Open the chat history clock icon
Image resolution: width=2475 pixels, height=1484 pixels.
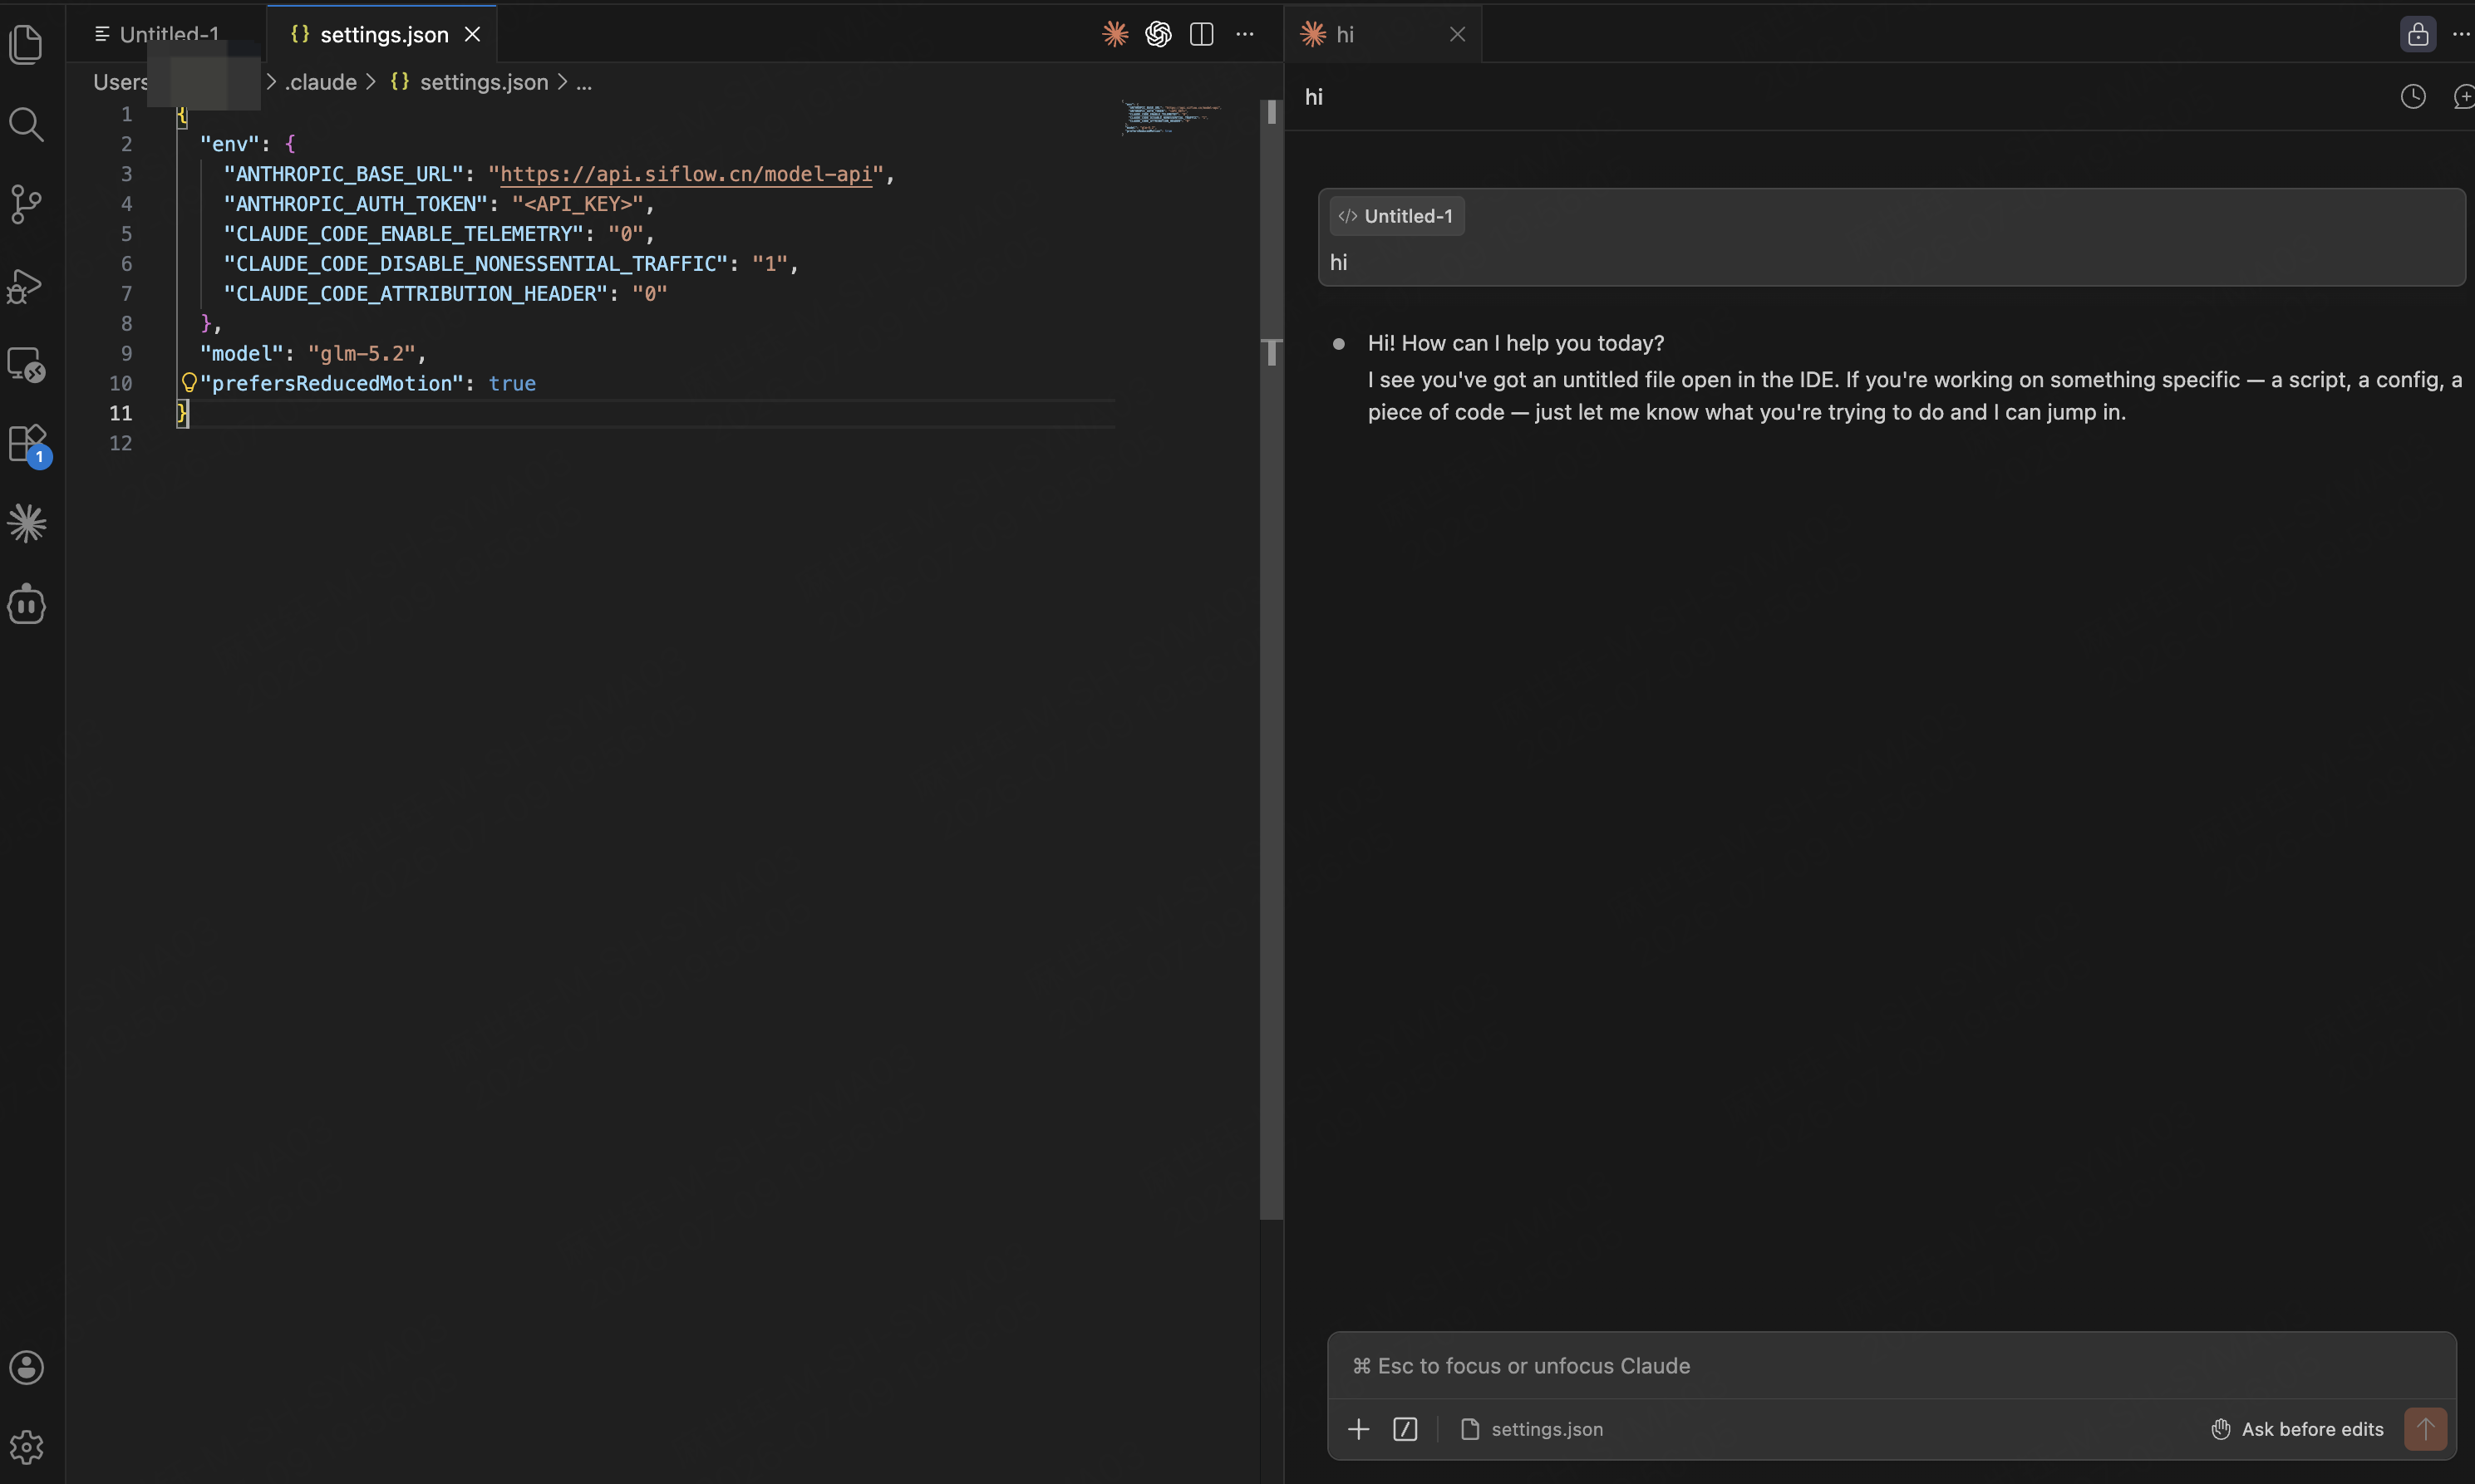2412,96
